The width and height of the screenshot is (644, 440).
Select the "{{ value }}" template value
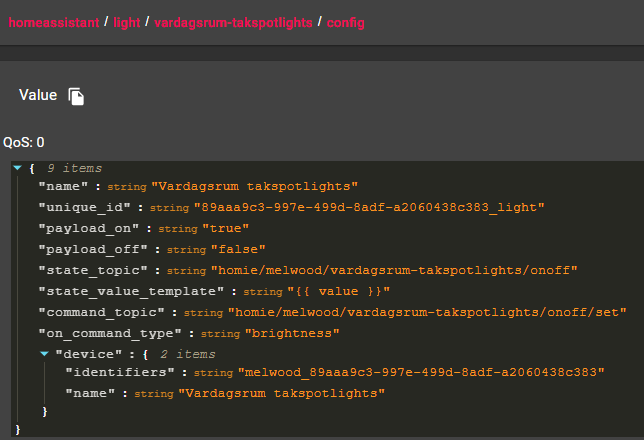click(338, 291)
